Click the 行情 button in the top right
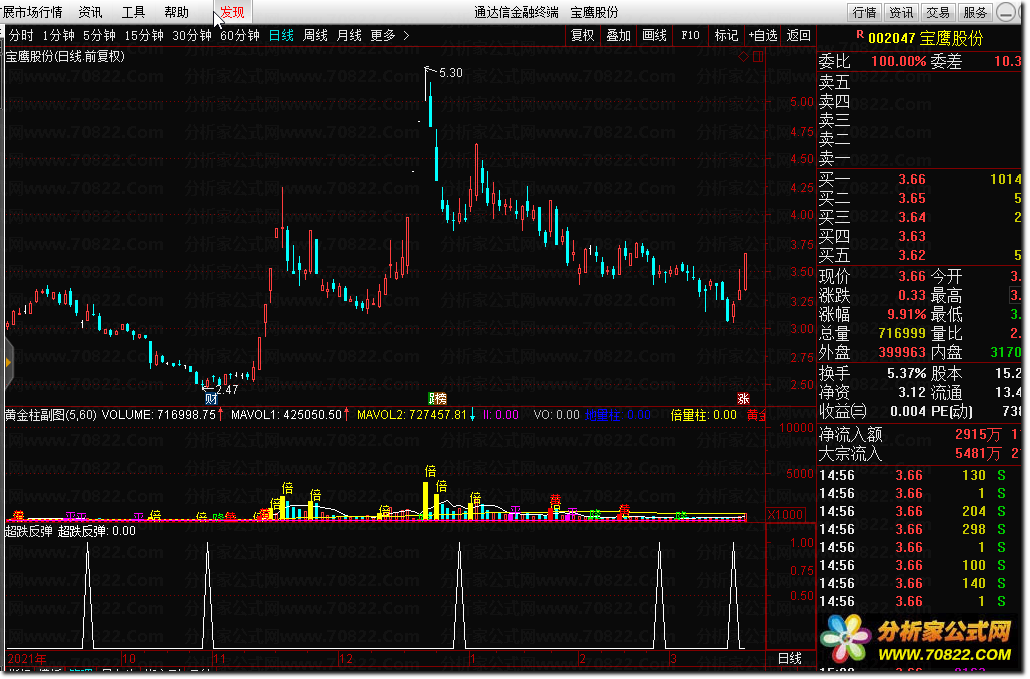The width and height of the screenshot is (1030, 679). click(864, 12)
